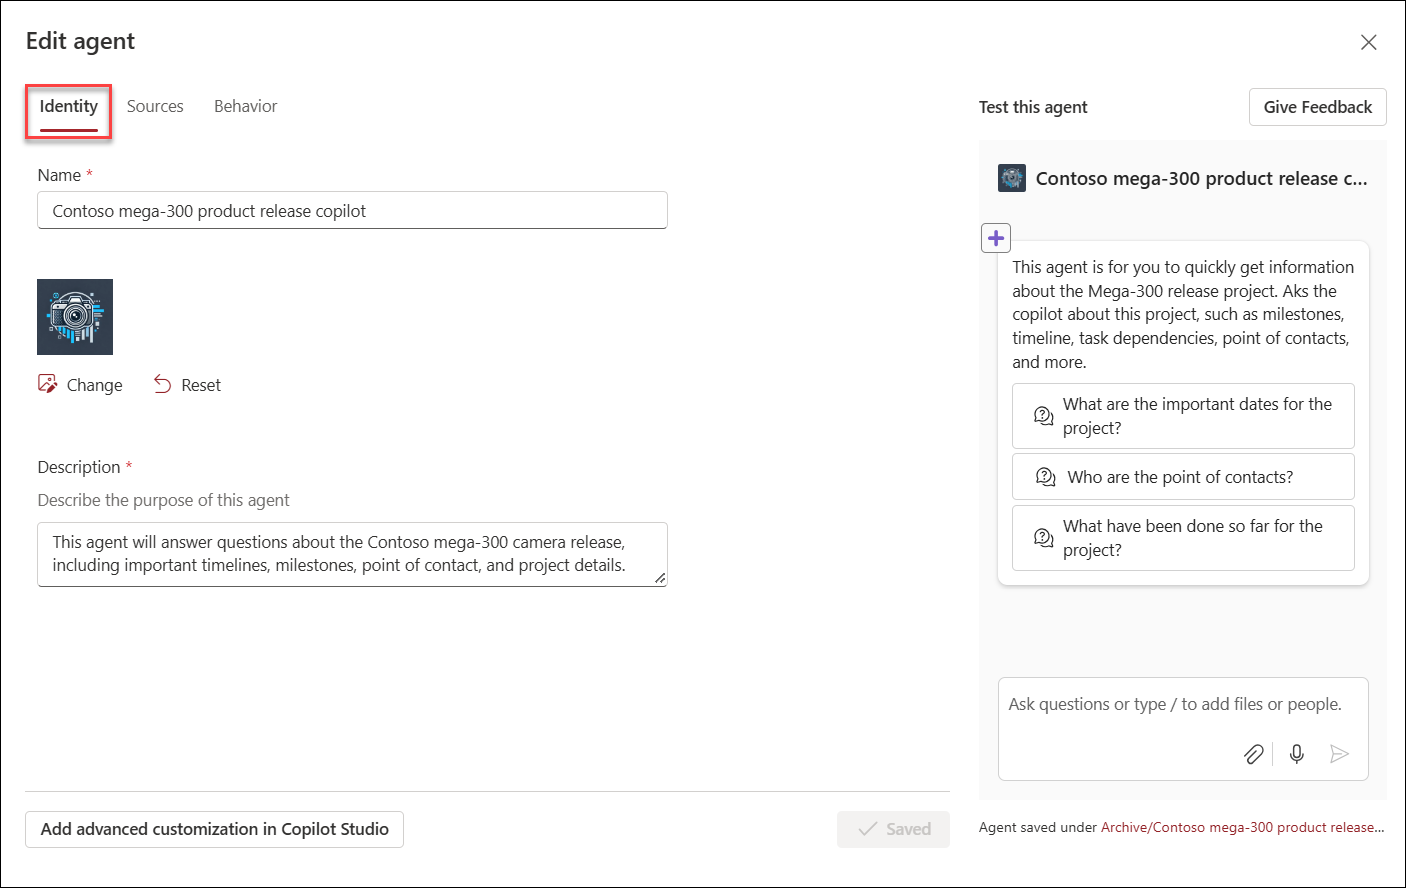Image resolution: width=1406 pixels, height=888 pixels.
Task: Select prompt asking about important project dates
Action: 1183,416
